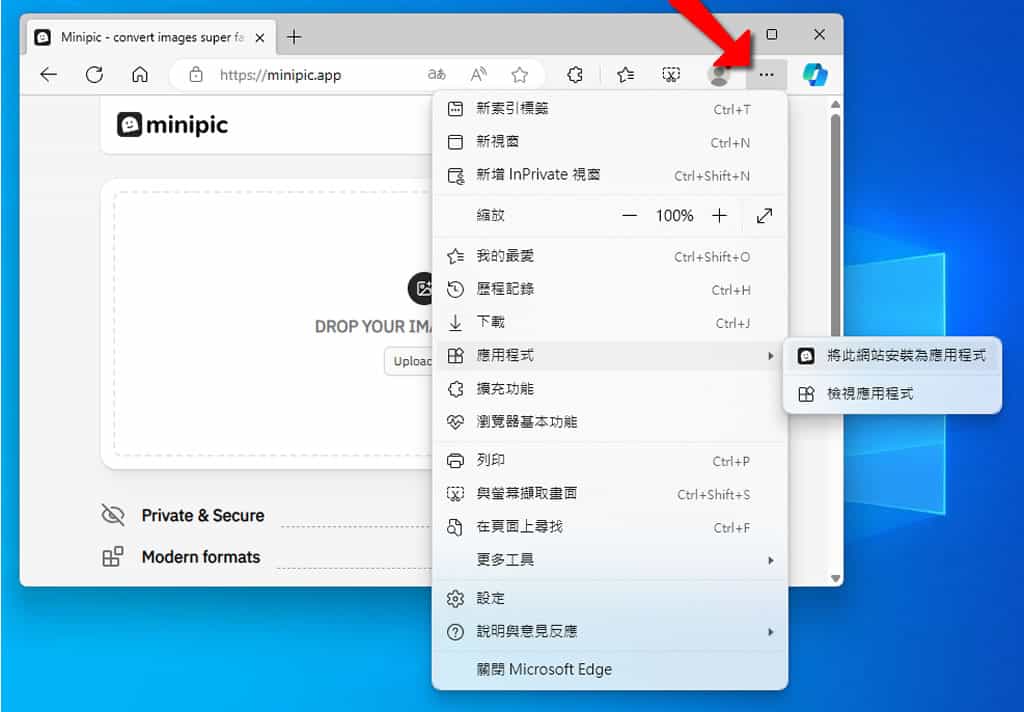Zoom out with the minus button

[630, 216]
